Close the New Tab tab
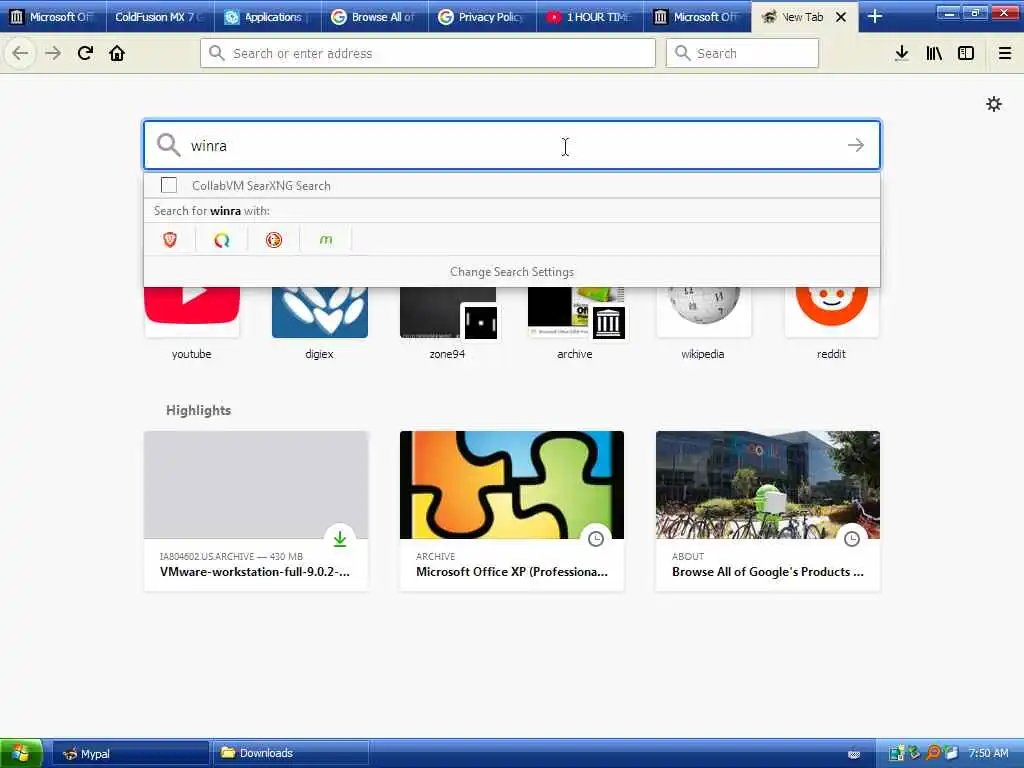 coord(841,17)
